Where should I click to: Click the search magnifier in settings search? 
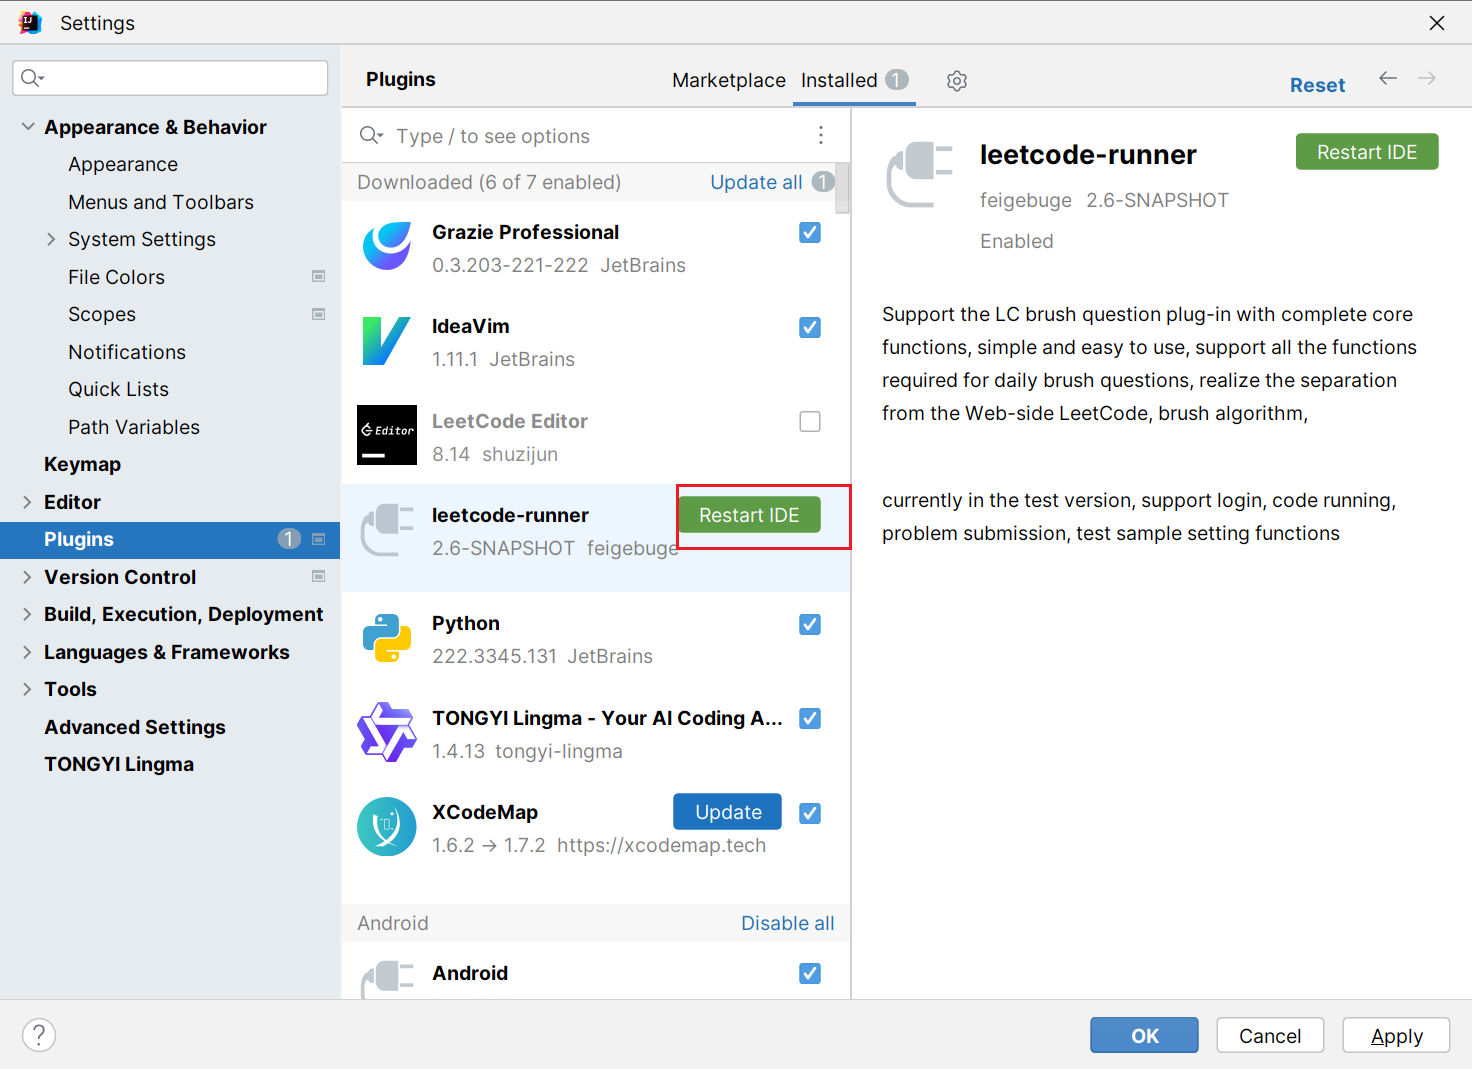pos(32,78)
